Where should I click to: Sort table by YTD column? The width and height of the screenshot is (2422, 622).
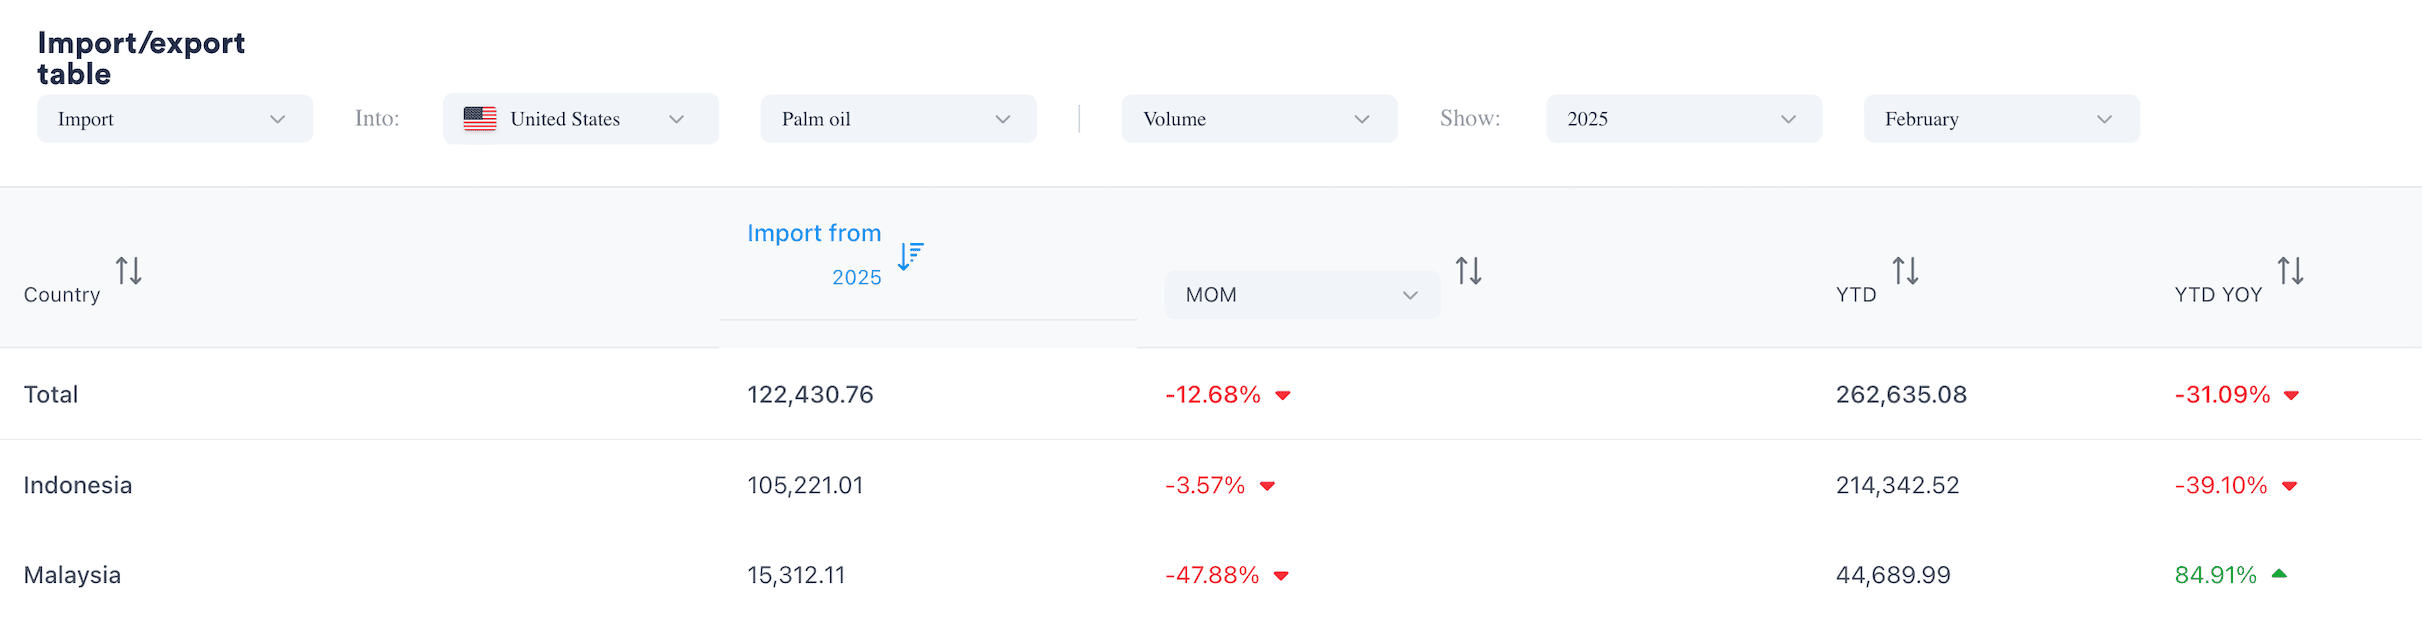[x=1905, y=271]
